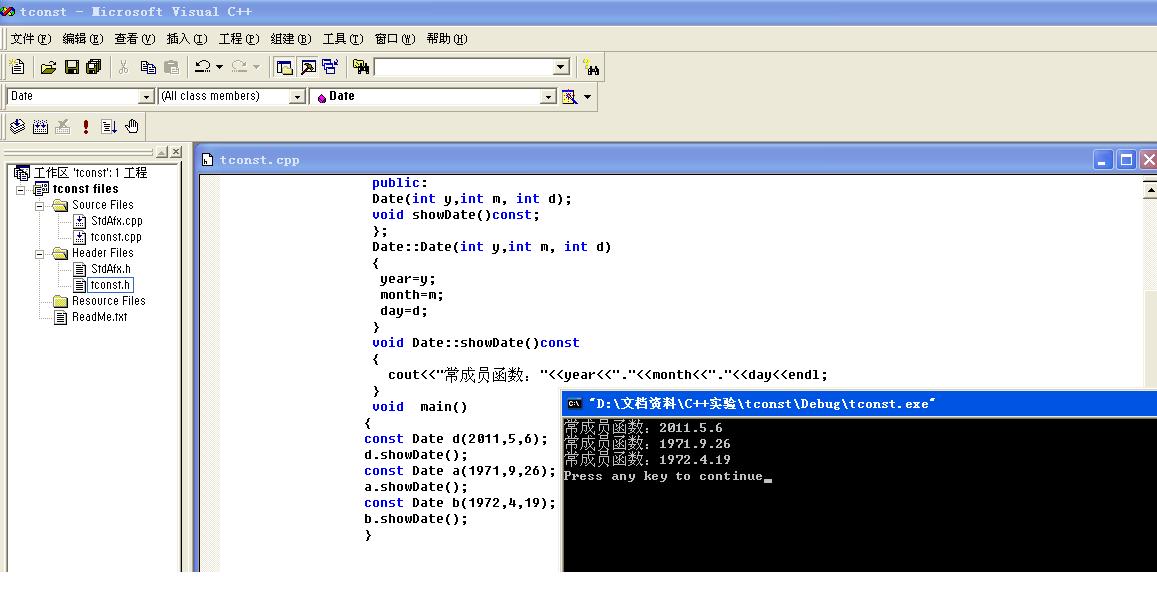This screenshot has width=1157, height=597.
Task: Click the New Text File toolbar icon
Action: pos(17,67)
